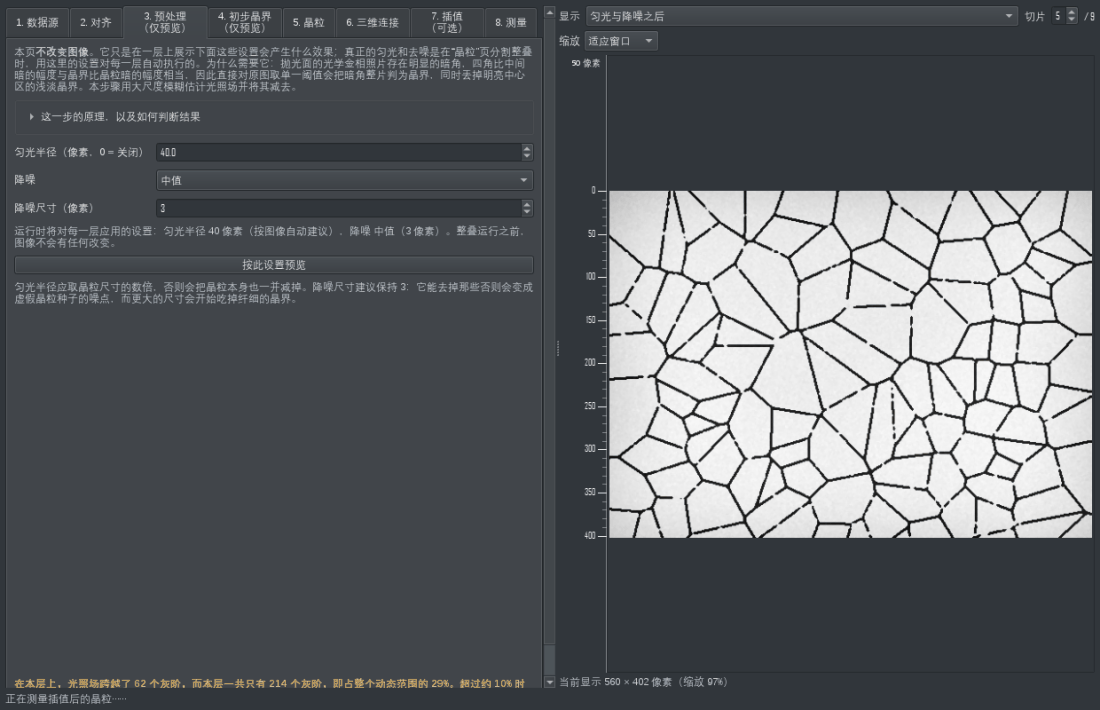The height and width of the screenshot is (710, 1100).
Task: Click the left panel scrollbar down arrow
Action: (549, 682)
